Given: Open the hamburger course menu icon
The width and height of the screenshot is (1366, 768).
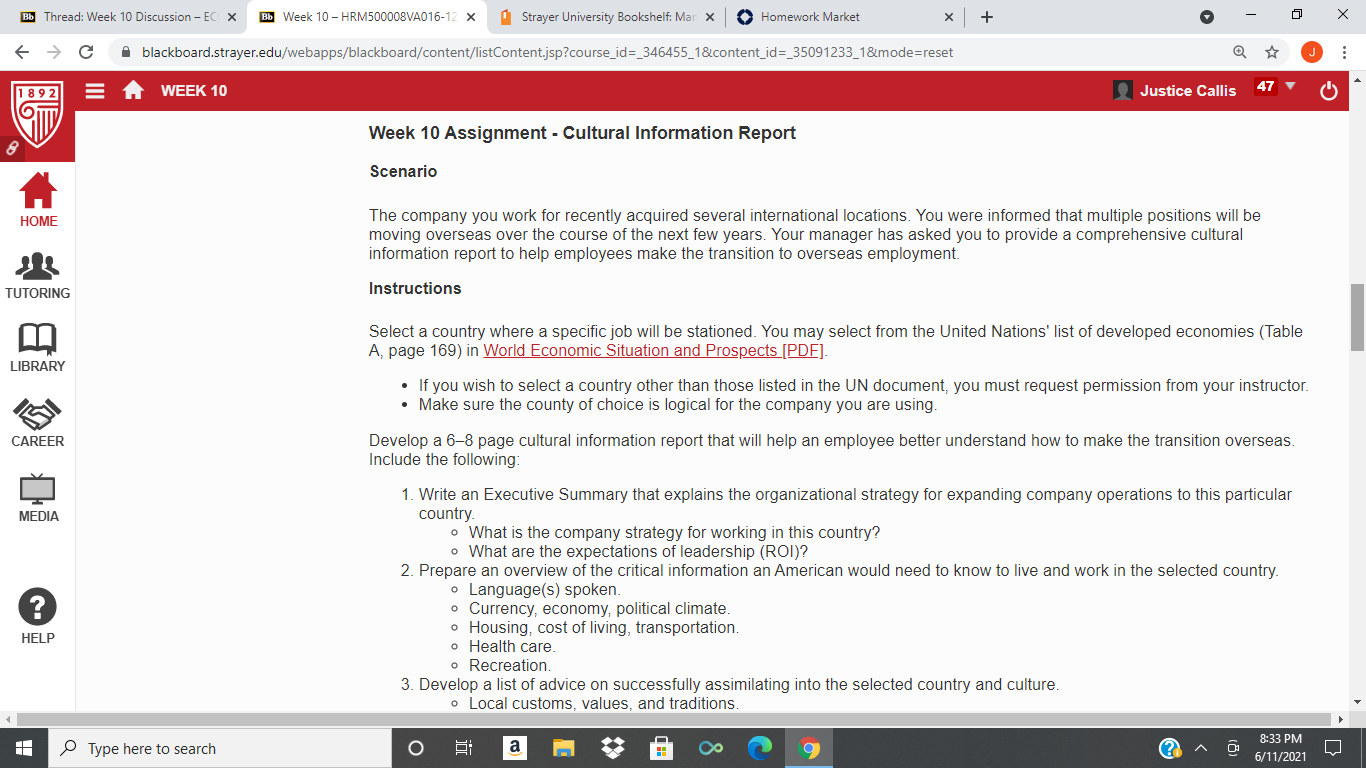Looking at the screenshot, I should pyautogui.click(x=95, y=90).
